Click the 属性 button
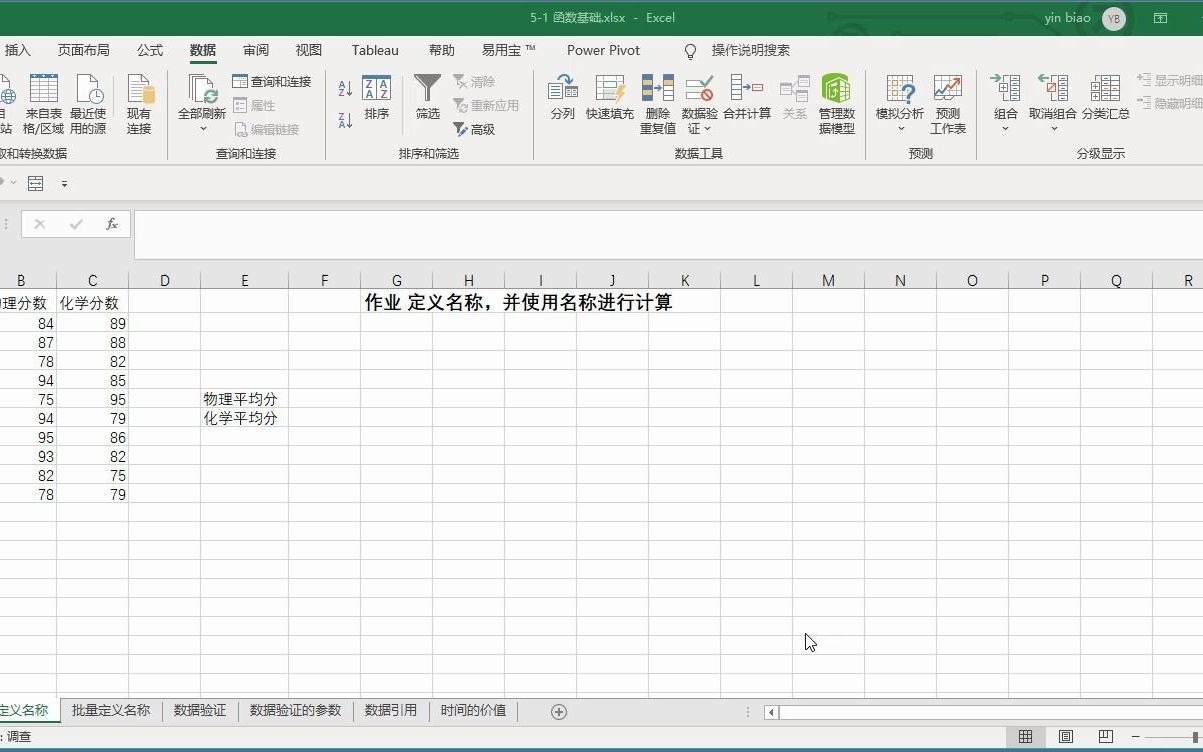 point(257,104)
